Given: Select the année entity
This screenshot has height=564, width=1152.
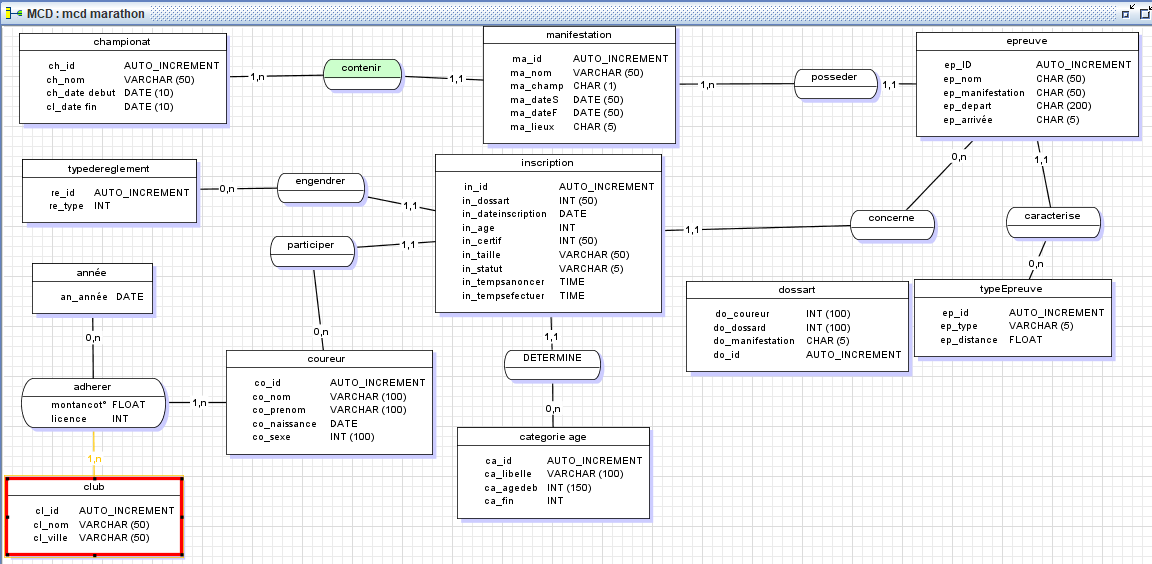Looking at the screenshot, I should point(92,273).
